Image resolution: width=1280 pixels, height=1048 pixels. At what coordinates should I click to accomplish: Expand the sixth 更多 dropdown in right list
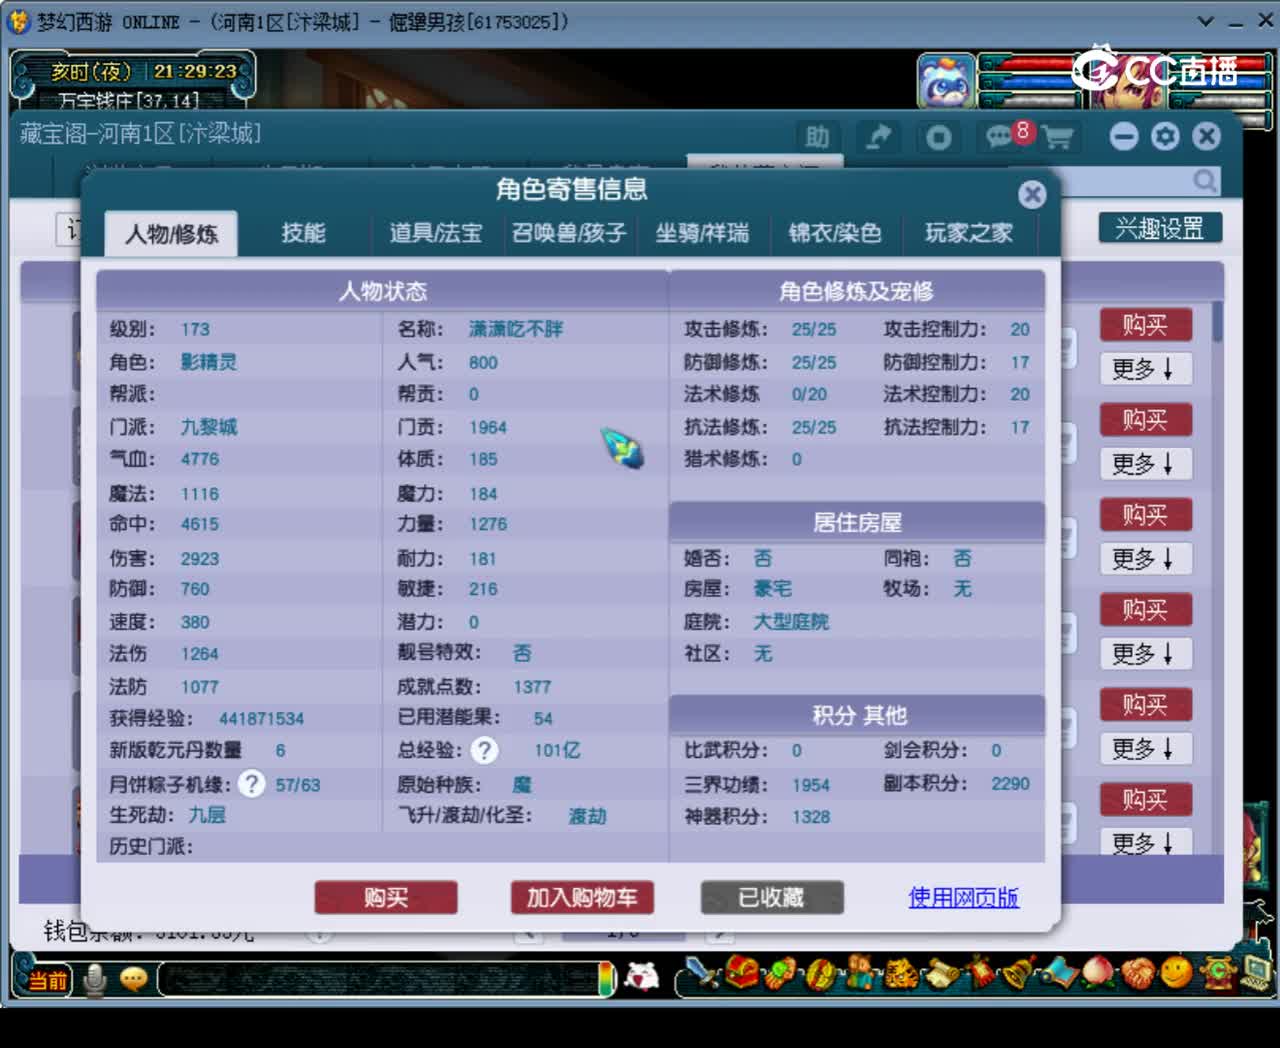(x=1146, y=843)
